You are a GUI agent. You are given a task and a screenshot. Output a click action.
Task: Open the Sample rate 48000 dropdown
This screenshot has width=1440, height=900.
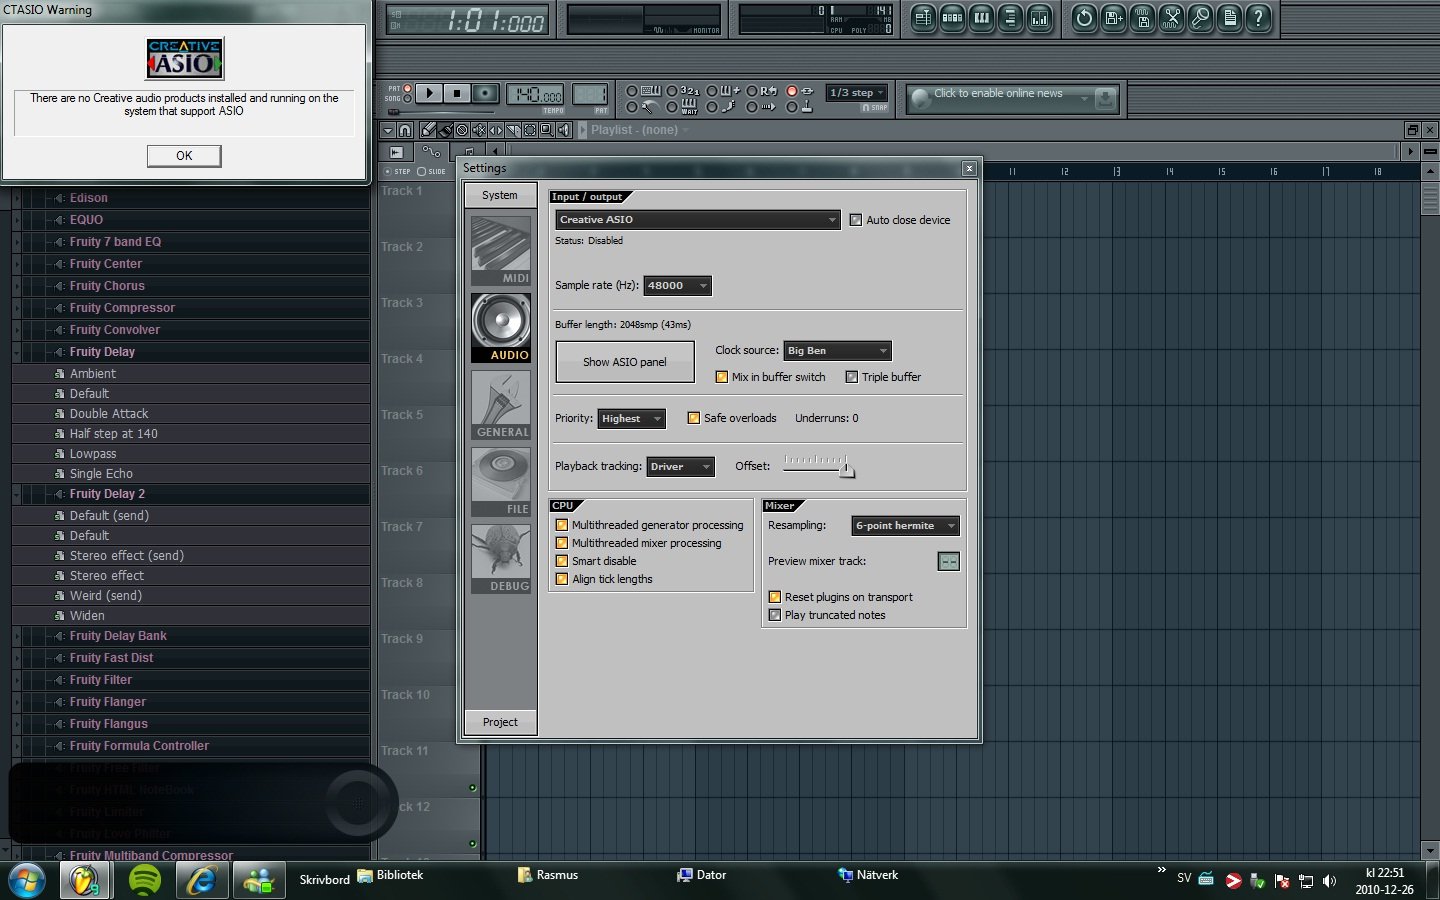coord(677,286)
